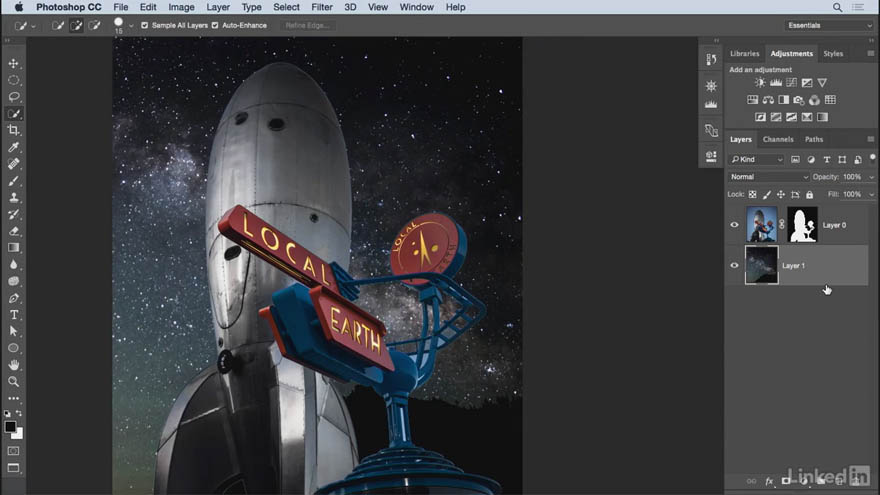Add a Curves adjustment
Image resolution: width=880 pixels, height=495 pixels.
[791, 82]
